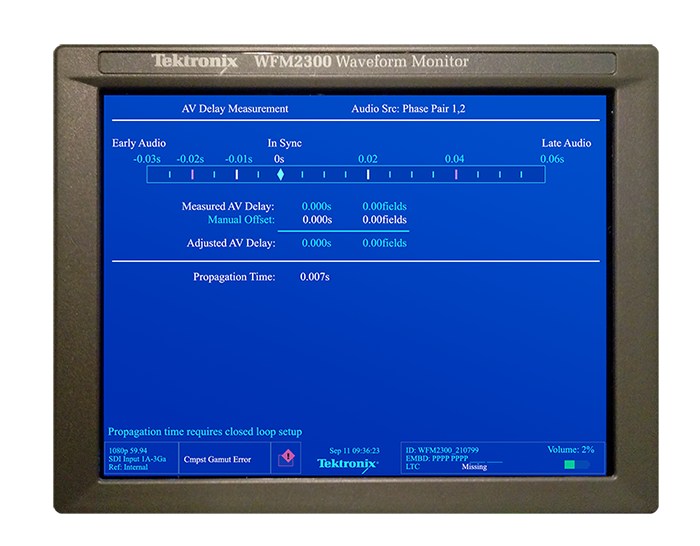
Task: Click the WFM2300 Waveform Monitor bezel label
Action: tap(361, 61)
